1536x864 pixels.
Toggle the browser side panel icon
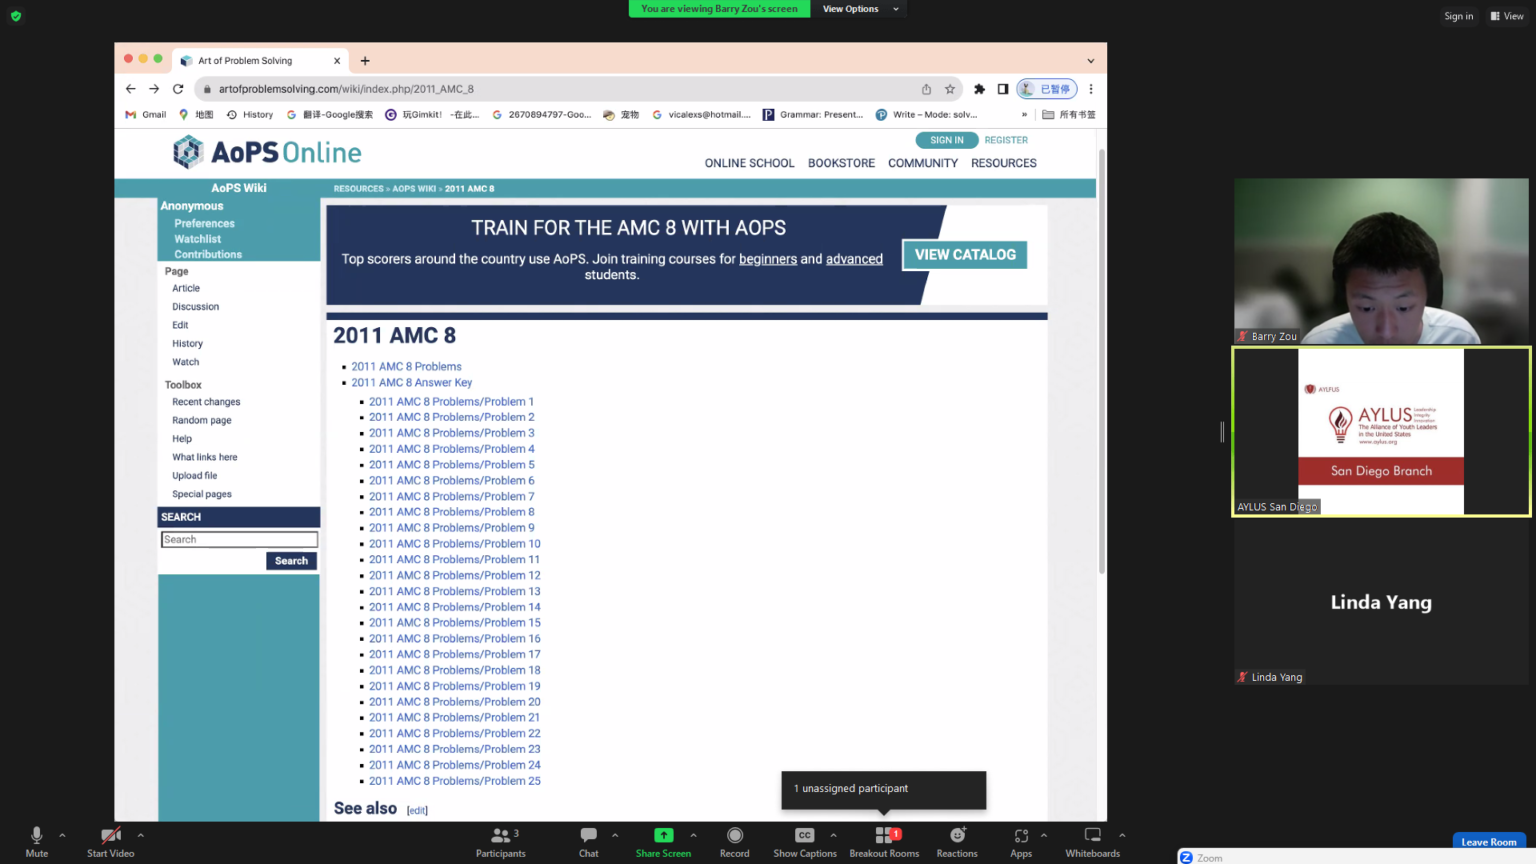pyautogui.click(x=1003, y=89)
